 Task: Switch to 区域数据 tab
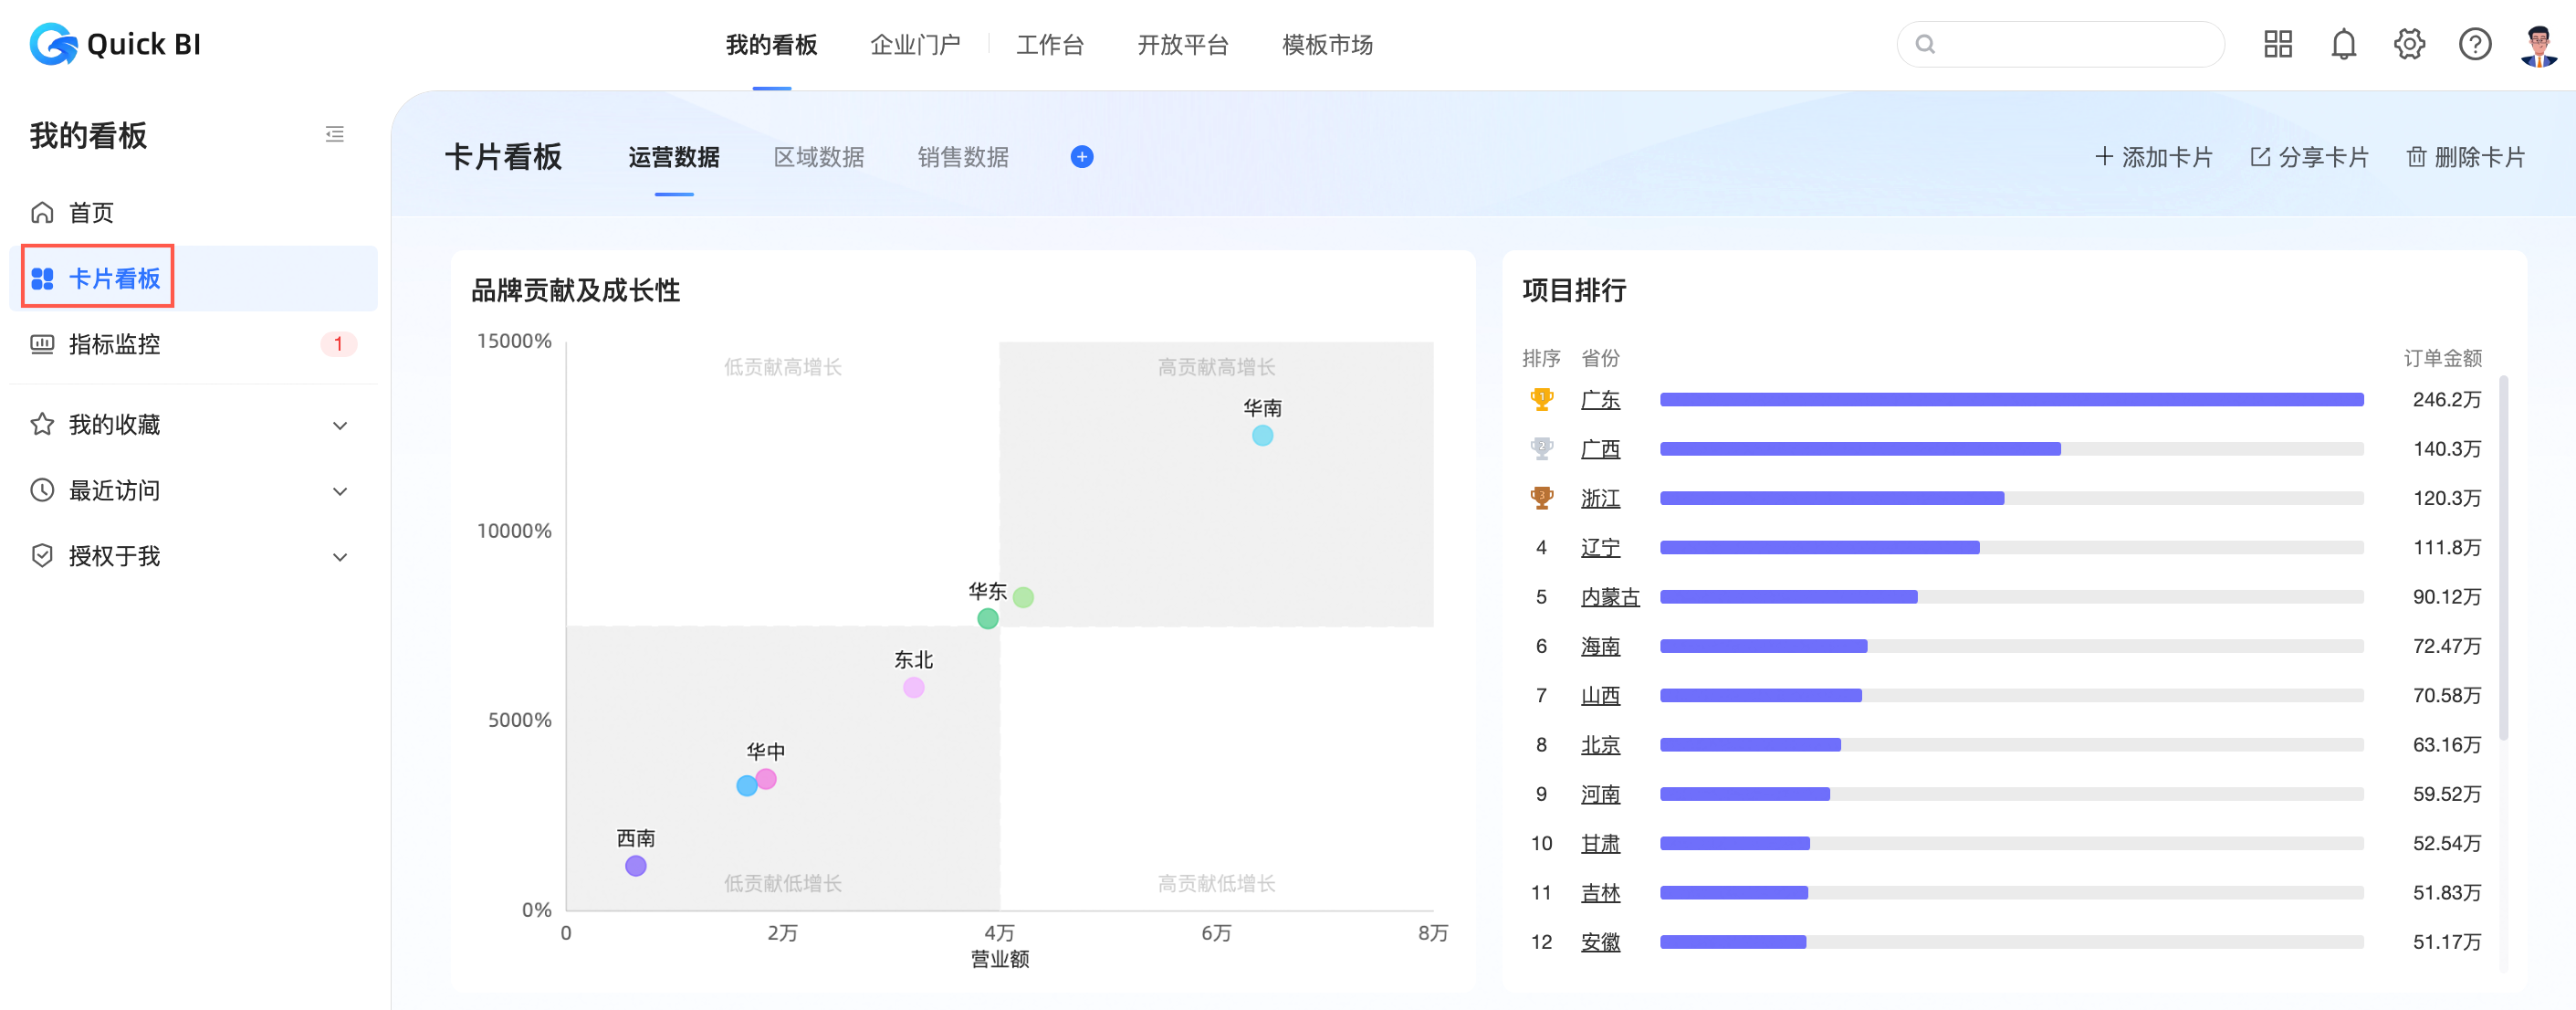tap(818, 157)
